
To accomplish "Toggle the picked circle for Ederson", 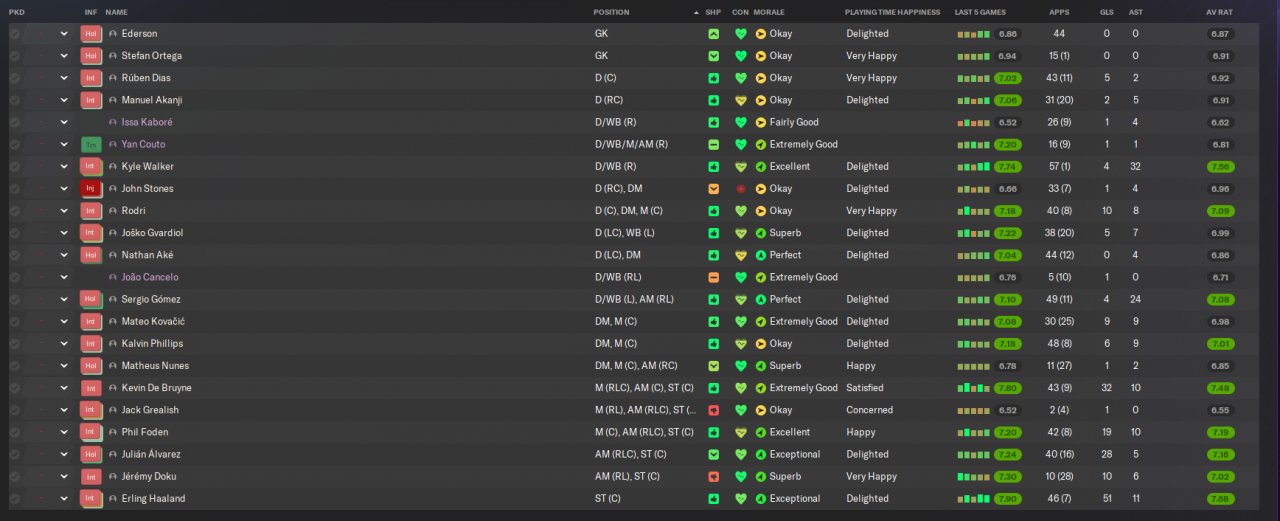I will [x=14, y=34].
